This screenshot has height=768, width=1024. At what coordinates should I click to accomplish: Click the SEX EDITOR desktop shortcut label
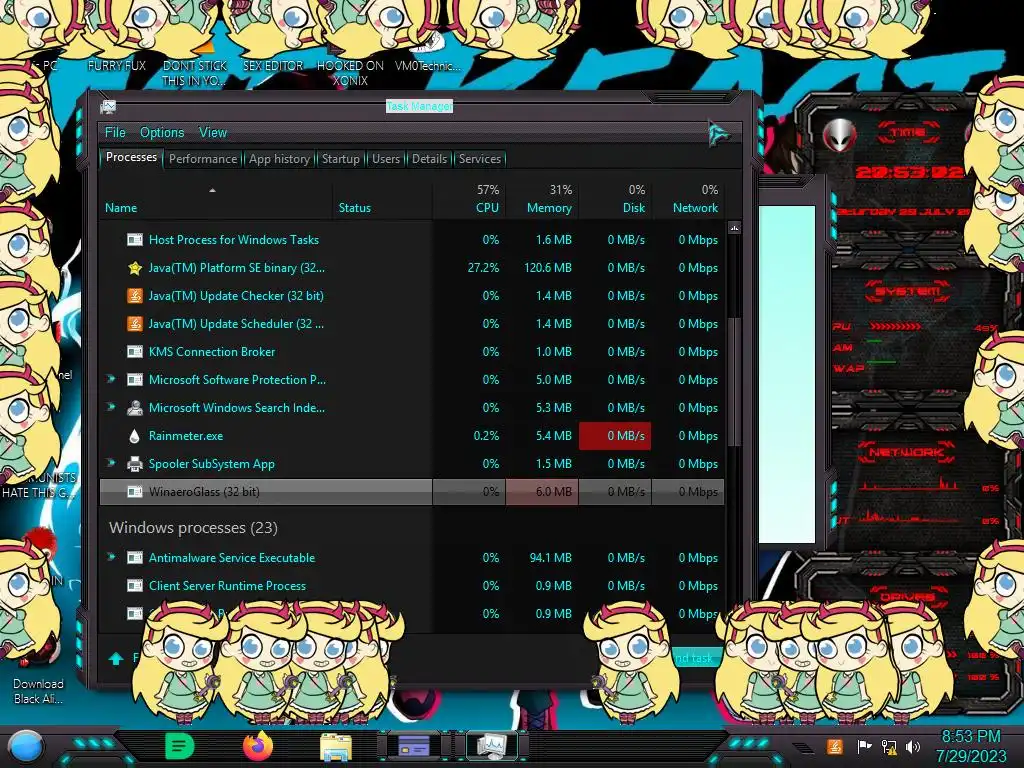pyautogui.click(x=273, y=66)
